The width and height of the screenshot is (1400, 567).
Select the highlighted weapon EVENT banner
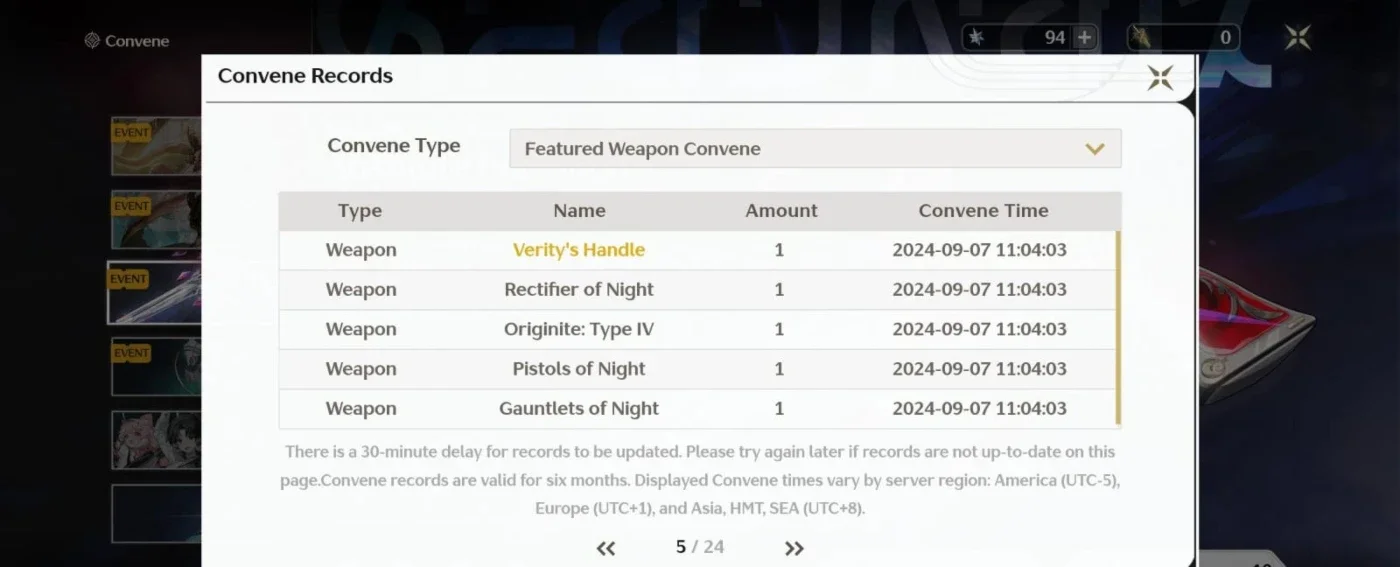point(155,293)
